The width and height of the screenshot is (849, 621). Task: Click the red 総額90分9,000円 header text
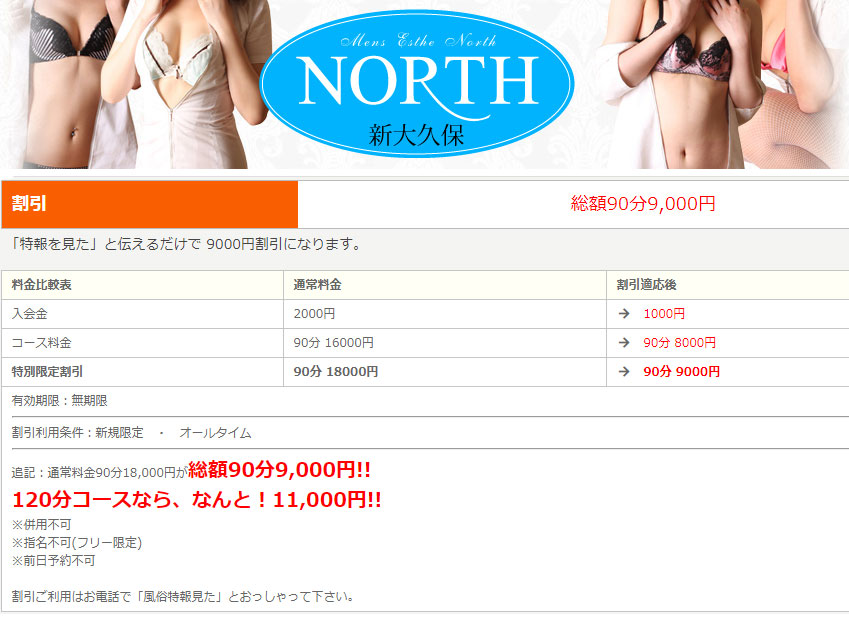(643, 204)
